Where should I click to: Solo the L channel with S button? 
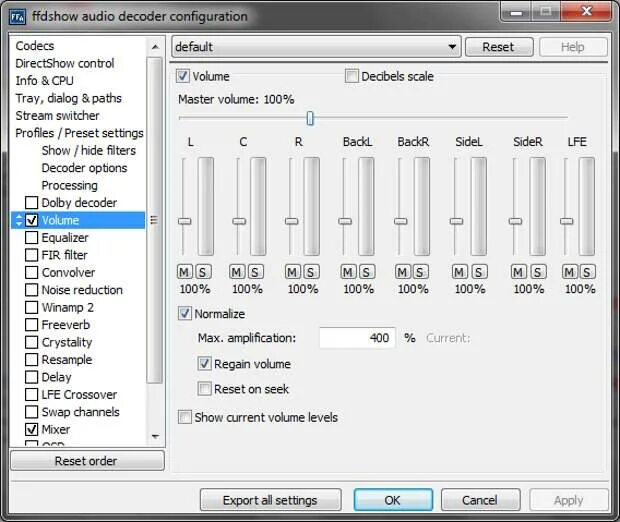tap(203, 272)
